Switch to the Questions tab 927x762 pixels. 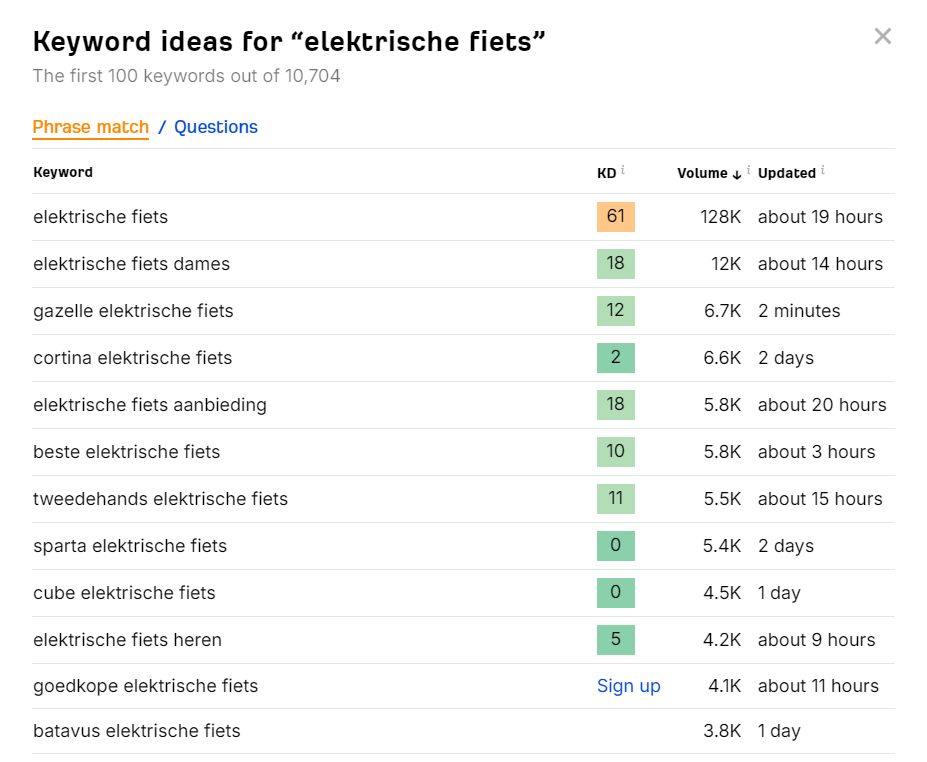tap(216, 127)
